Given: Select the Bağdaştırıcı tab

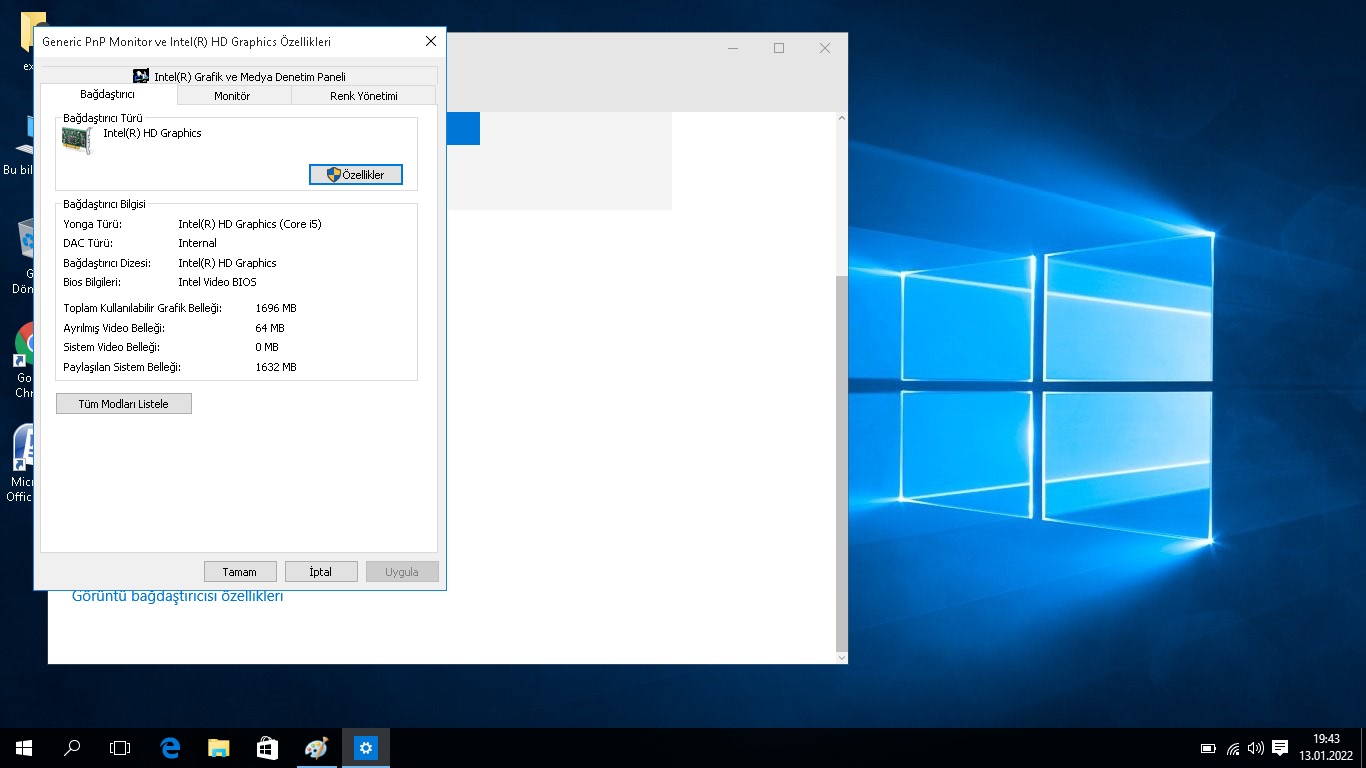Looking at the screenshot, I should coord(108,94).
